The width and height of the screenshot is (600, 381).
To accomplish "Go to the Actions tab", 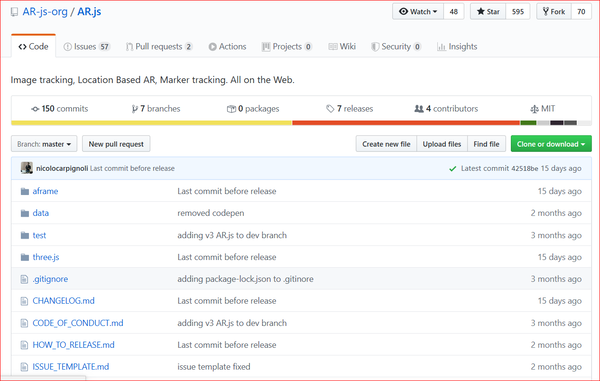I will [x=227, y=47].
